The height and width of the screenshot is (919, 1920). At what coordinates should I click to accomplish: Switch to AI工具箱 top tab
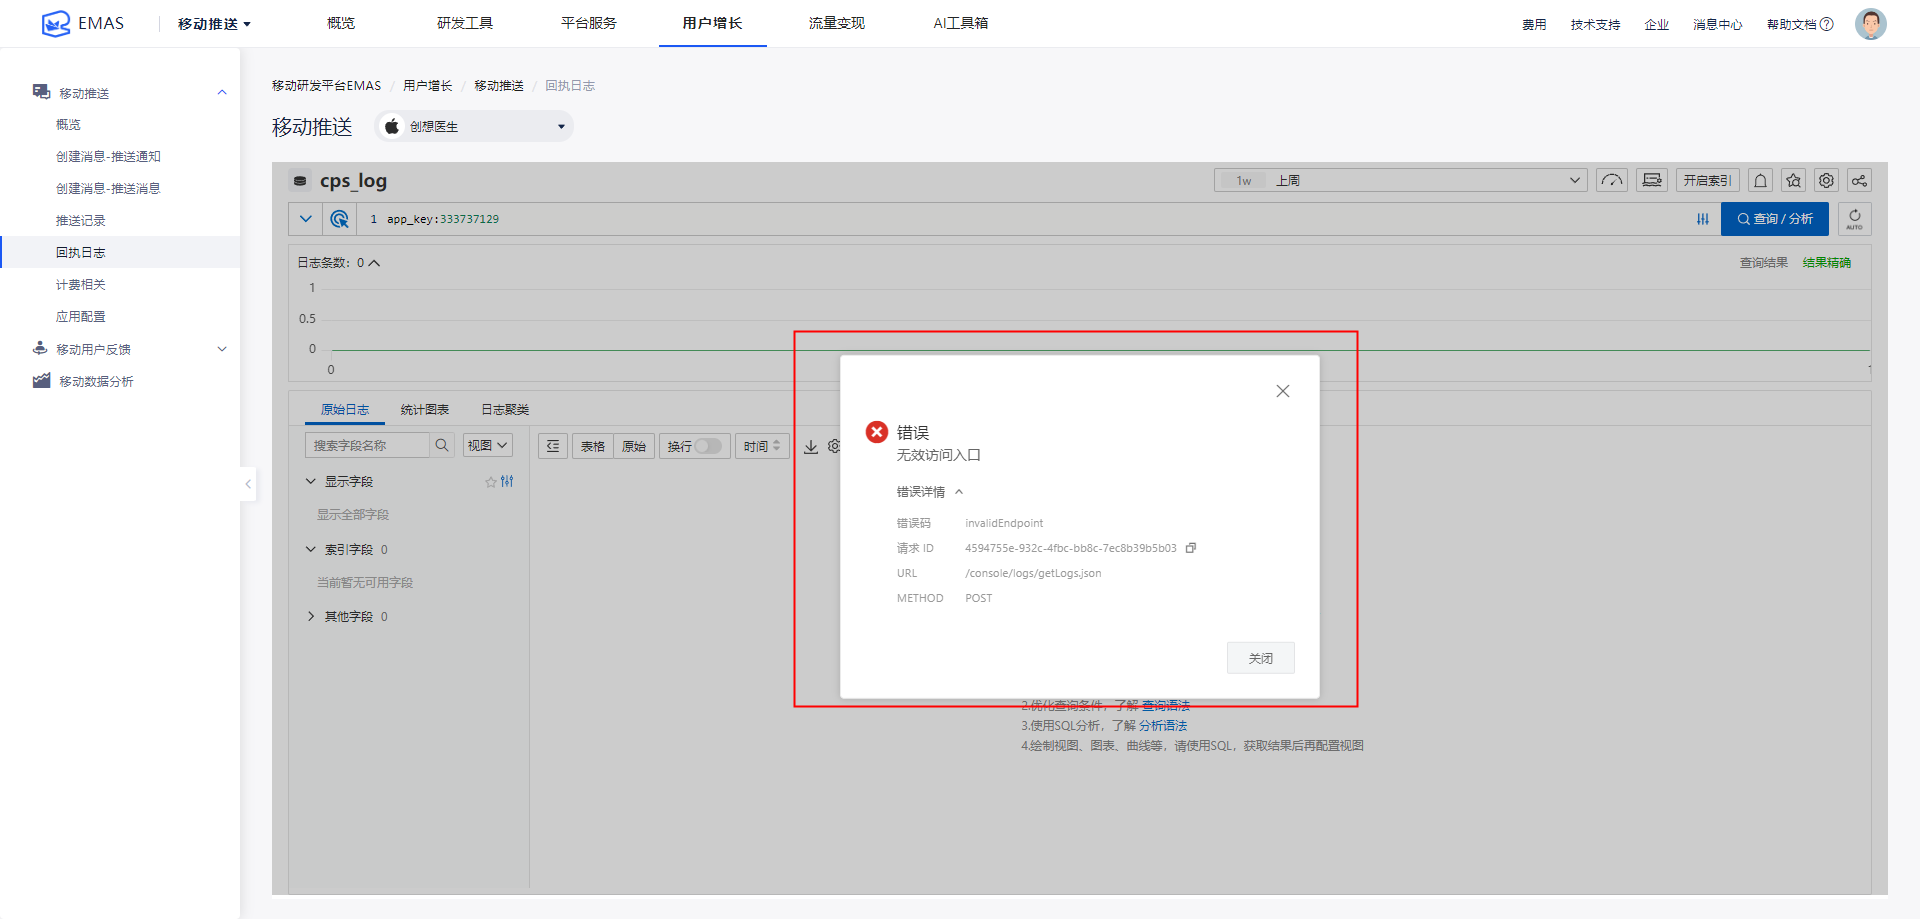click(961, 23)
